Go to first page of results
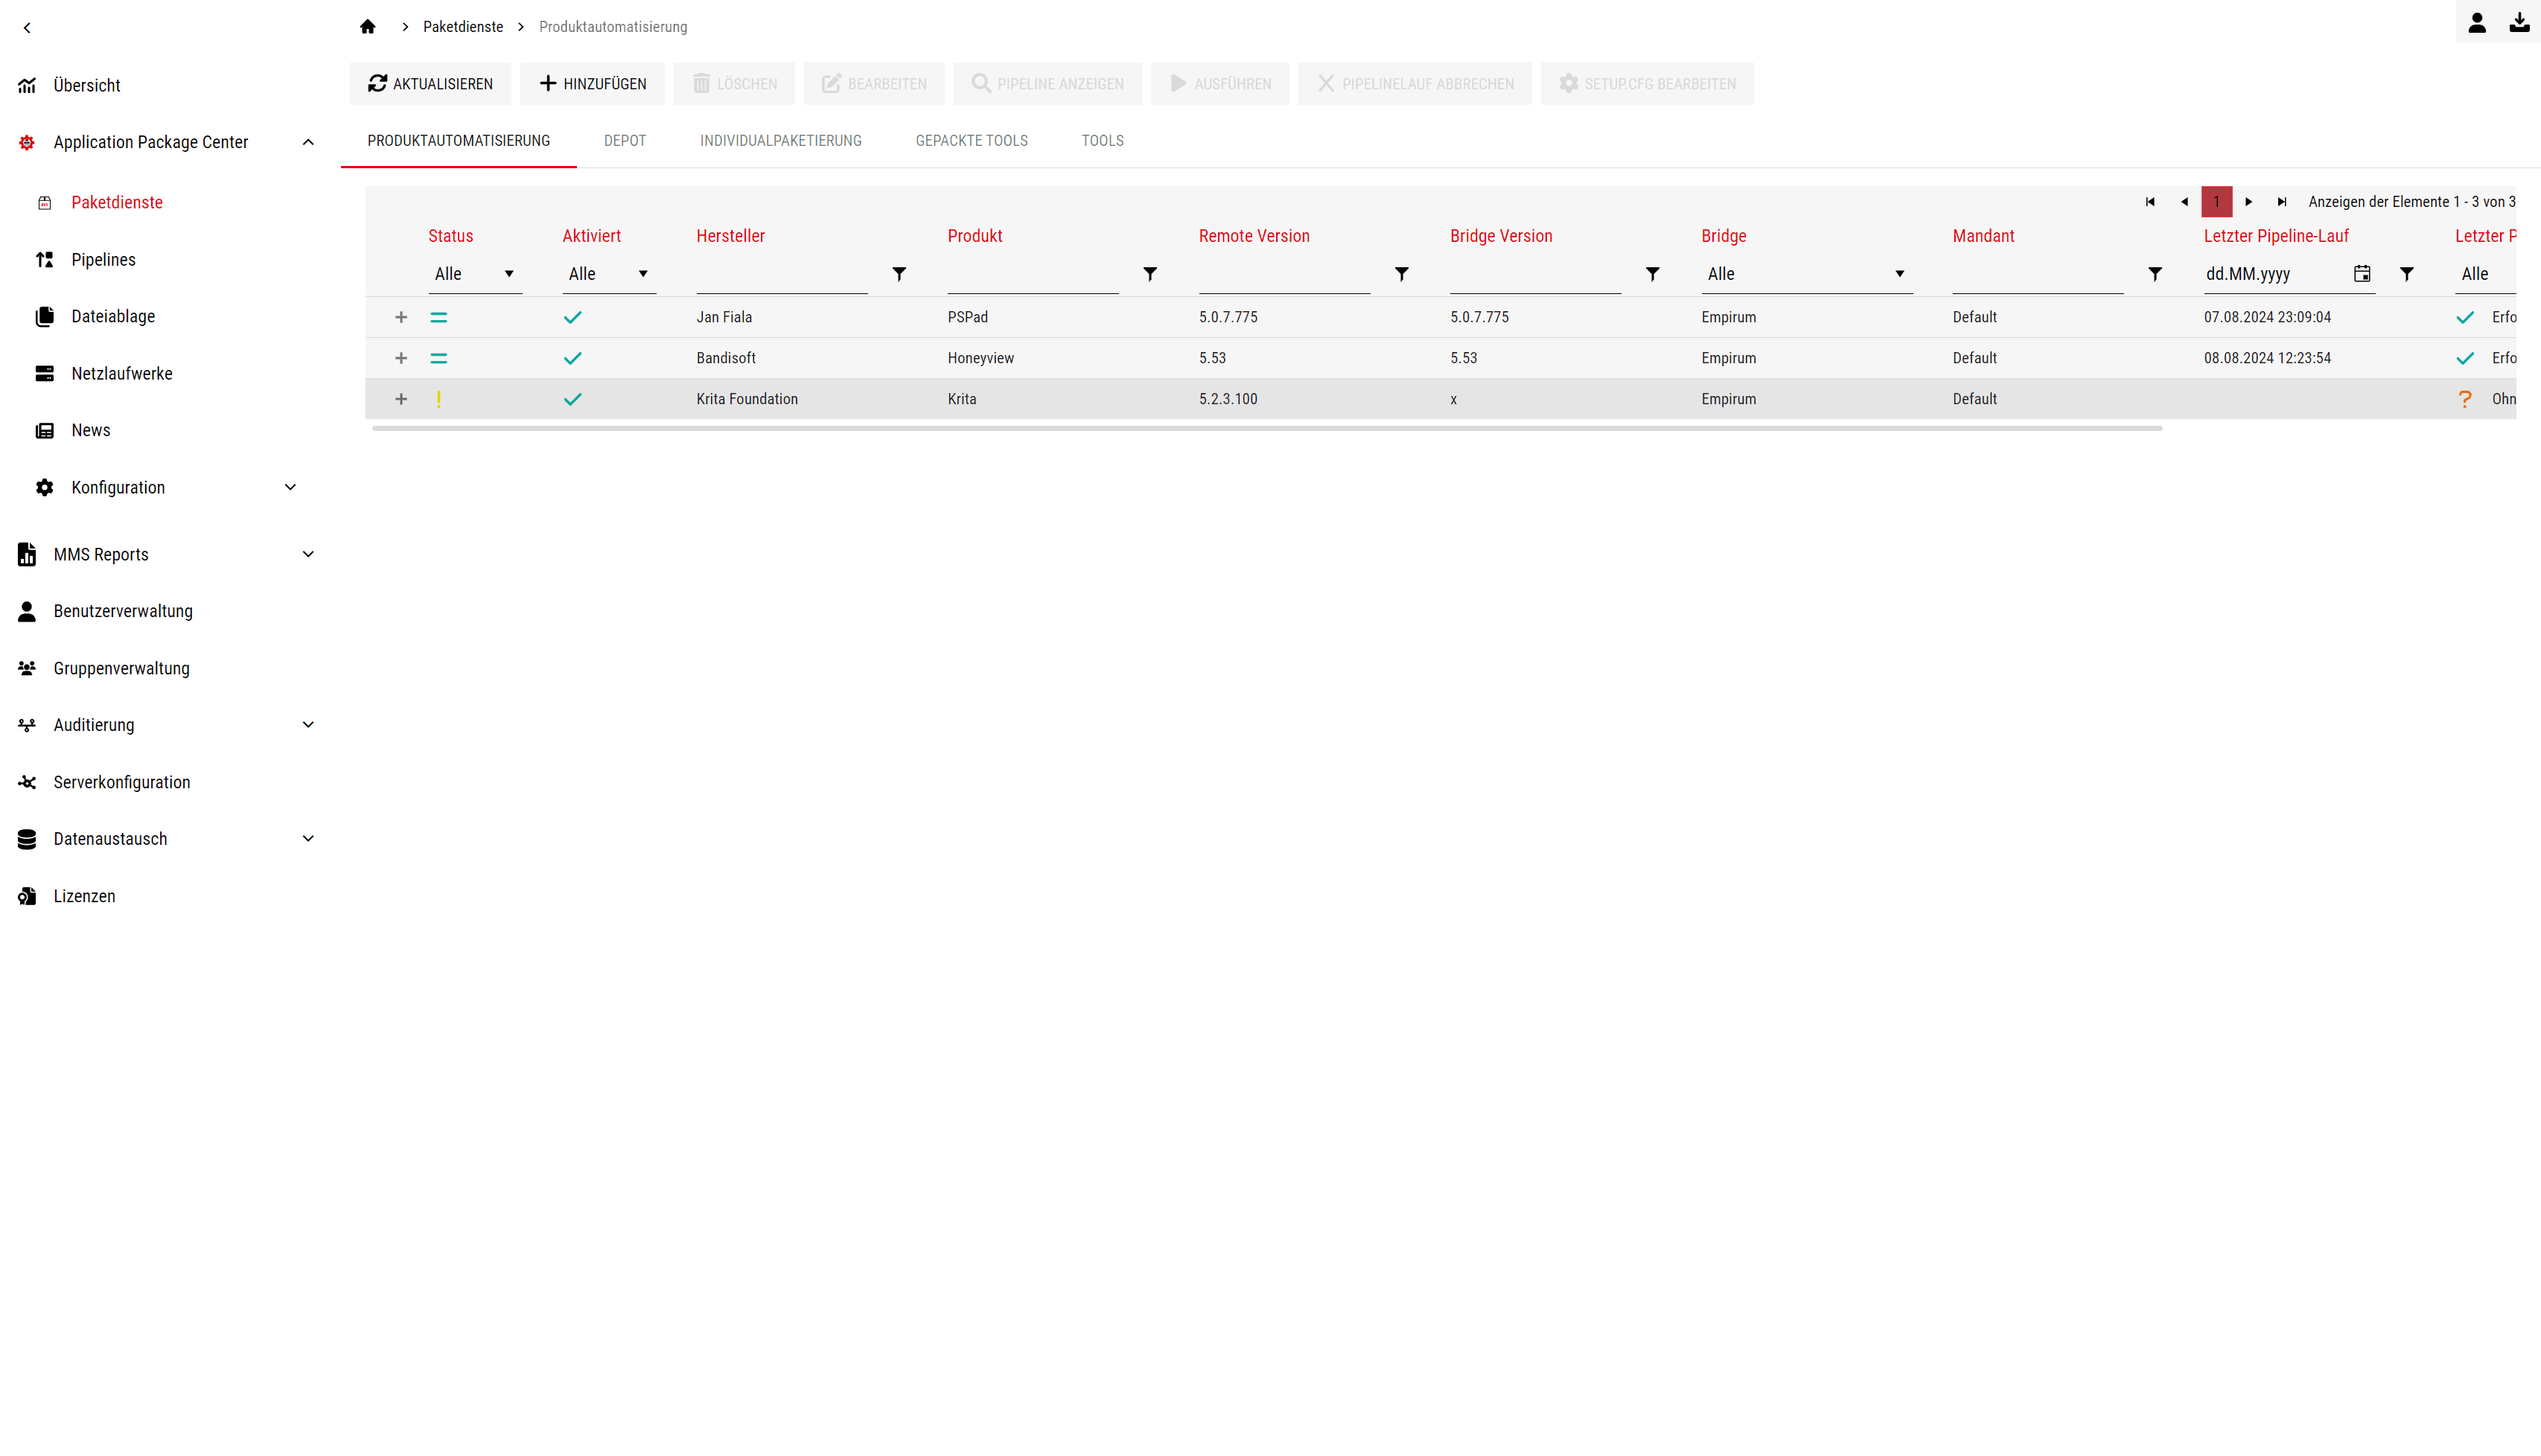This screenshot has height=1456, width=2541. point(2150,203)
